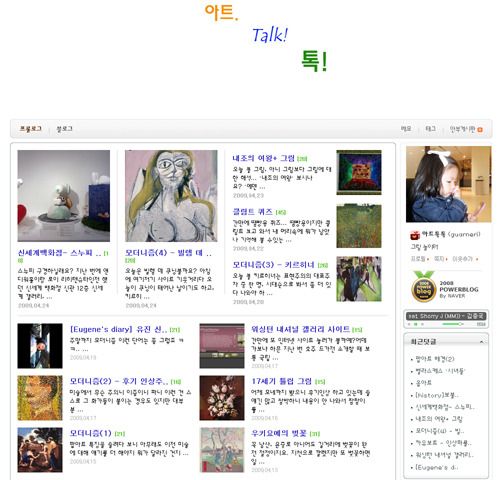Open the [Eugene's diary] post link
The height and width of the screenshot is (480, 500).
tap(118, 329)
